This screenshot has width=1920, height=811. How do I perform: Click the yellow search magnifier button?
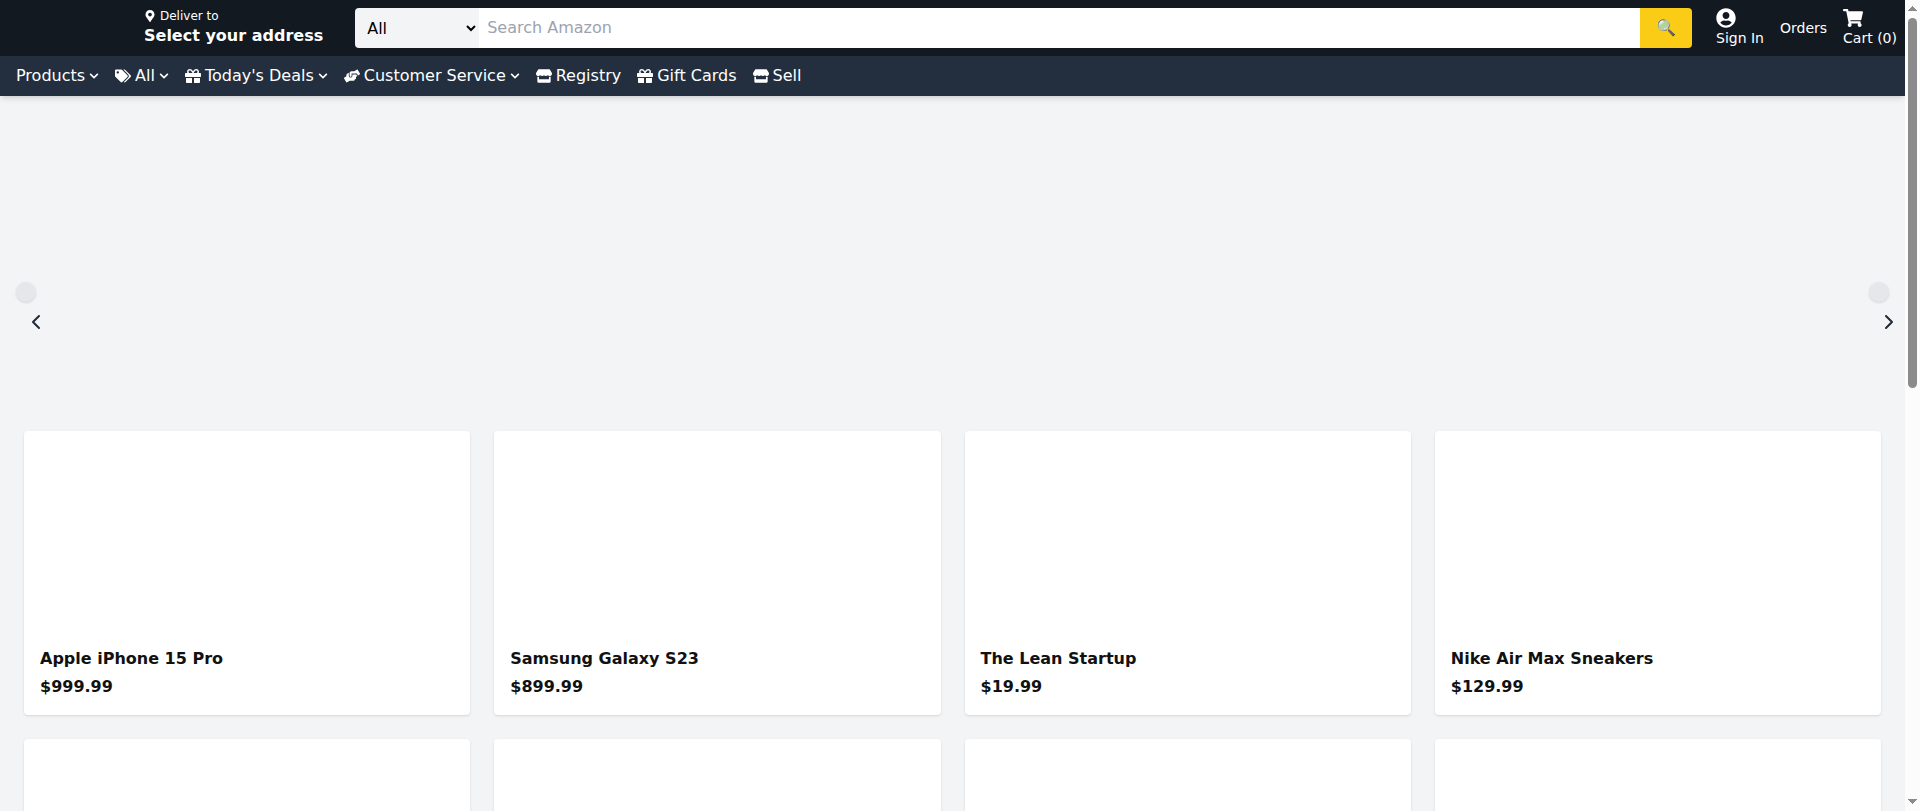(1665, 28)
